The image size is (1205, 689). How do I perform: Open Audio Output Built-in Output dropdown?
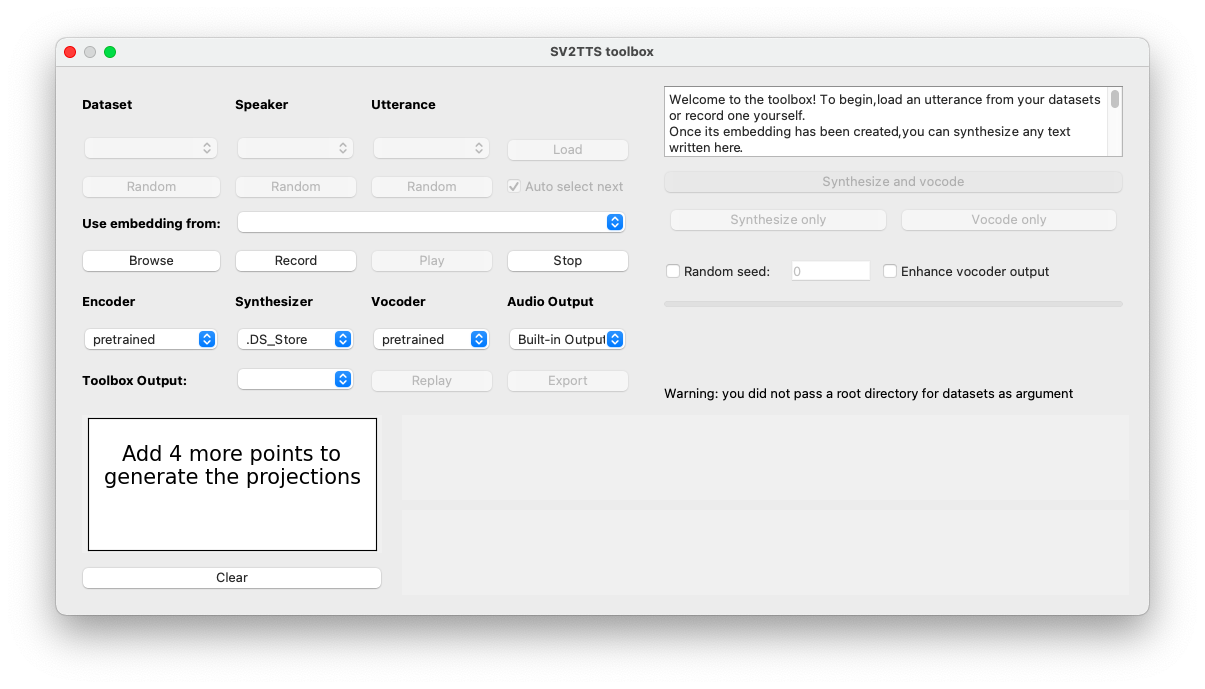[567, 339]
